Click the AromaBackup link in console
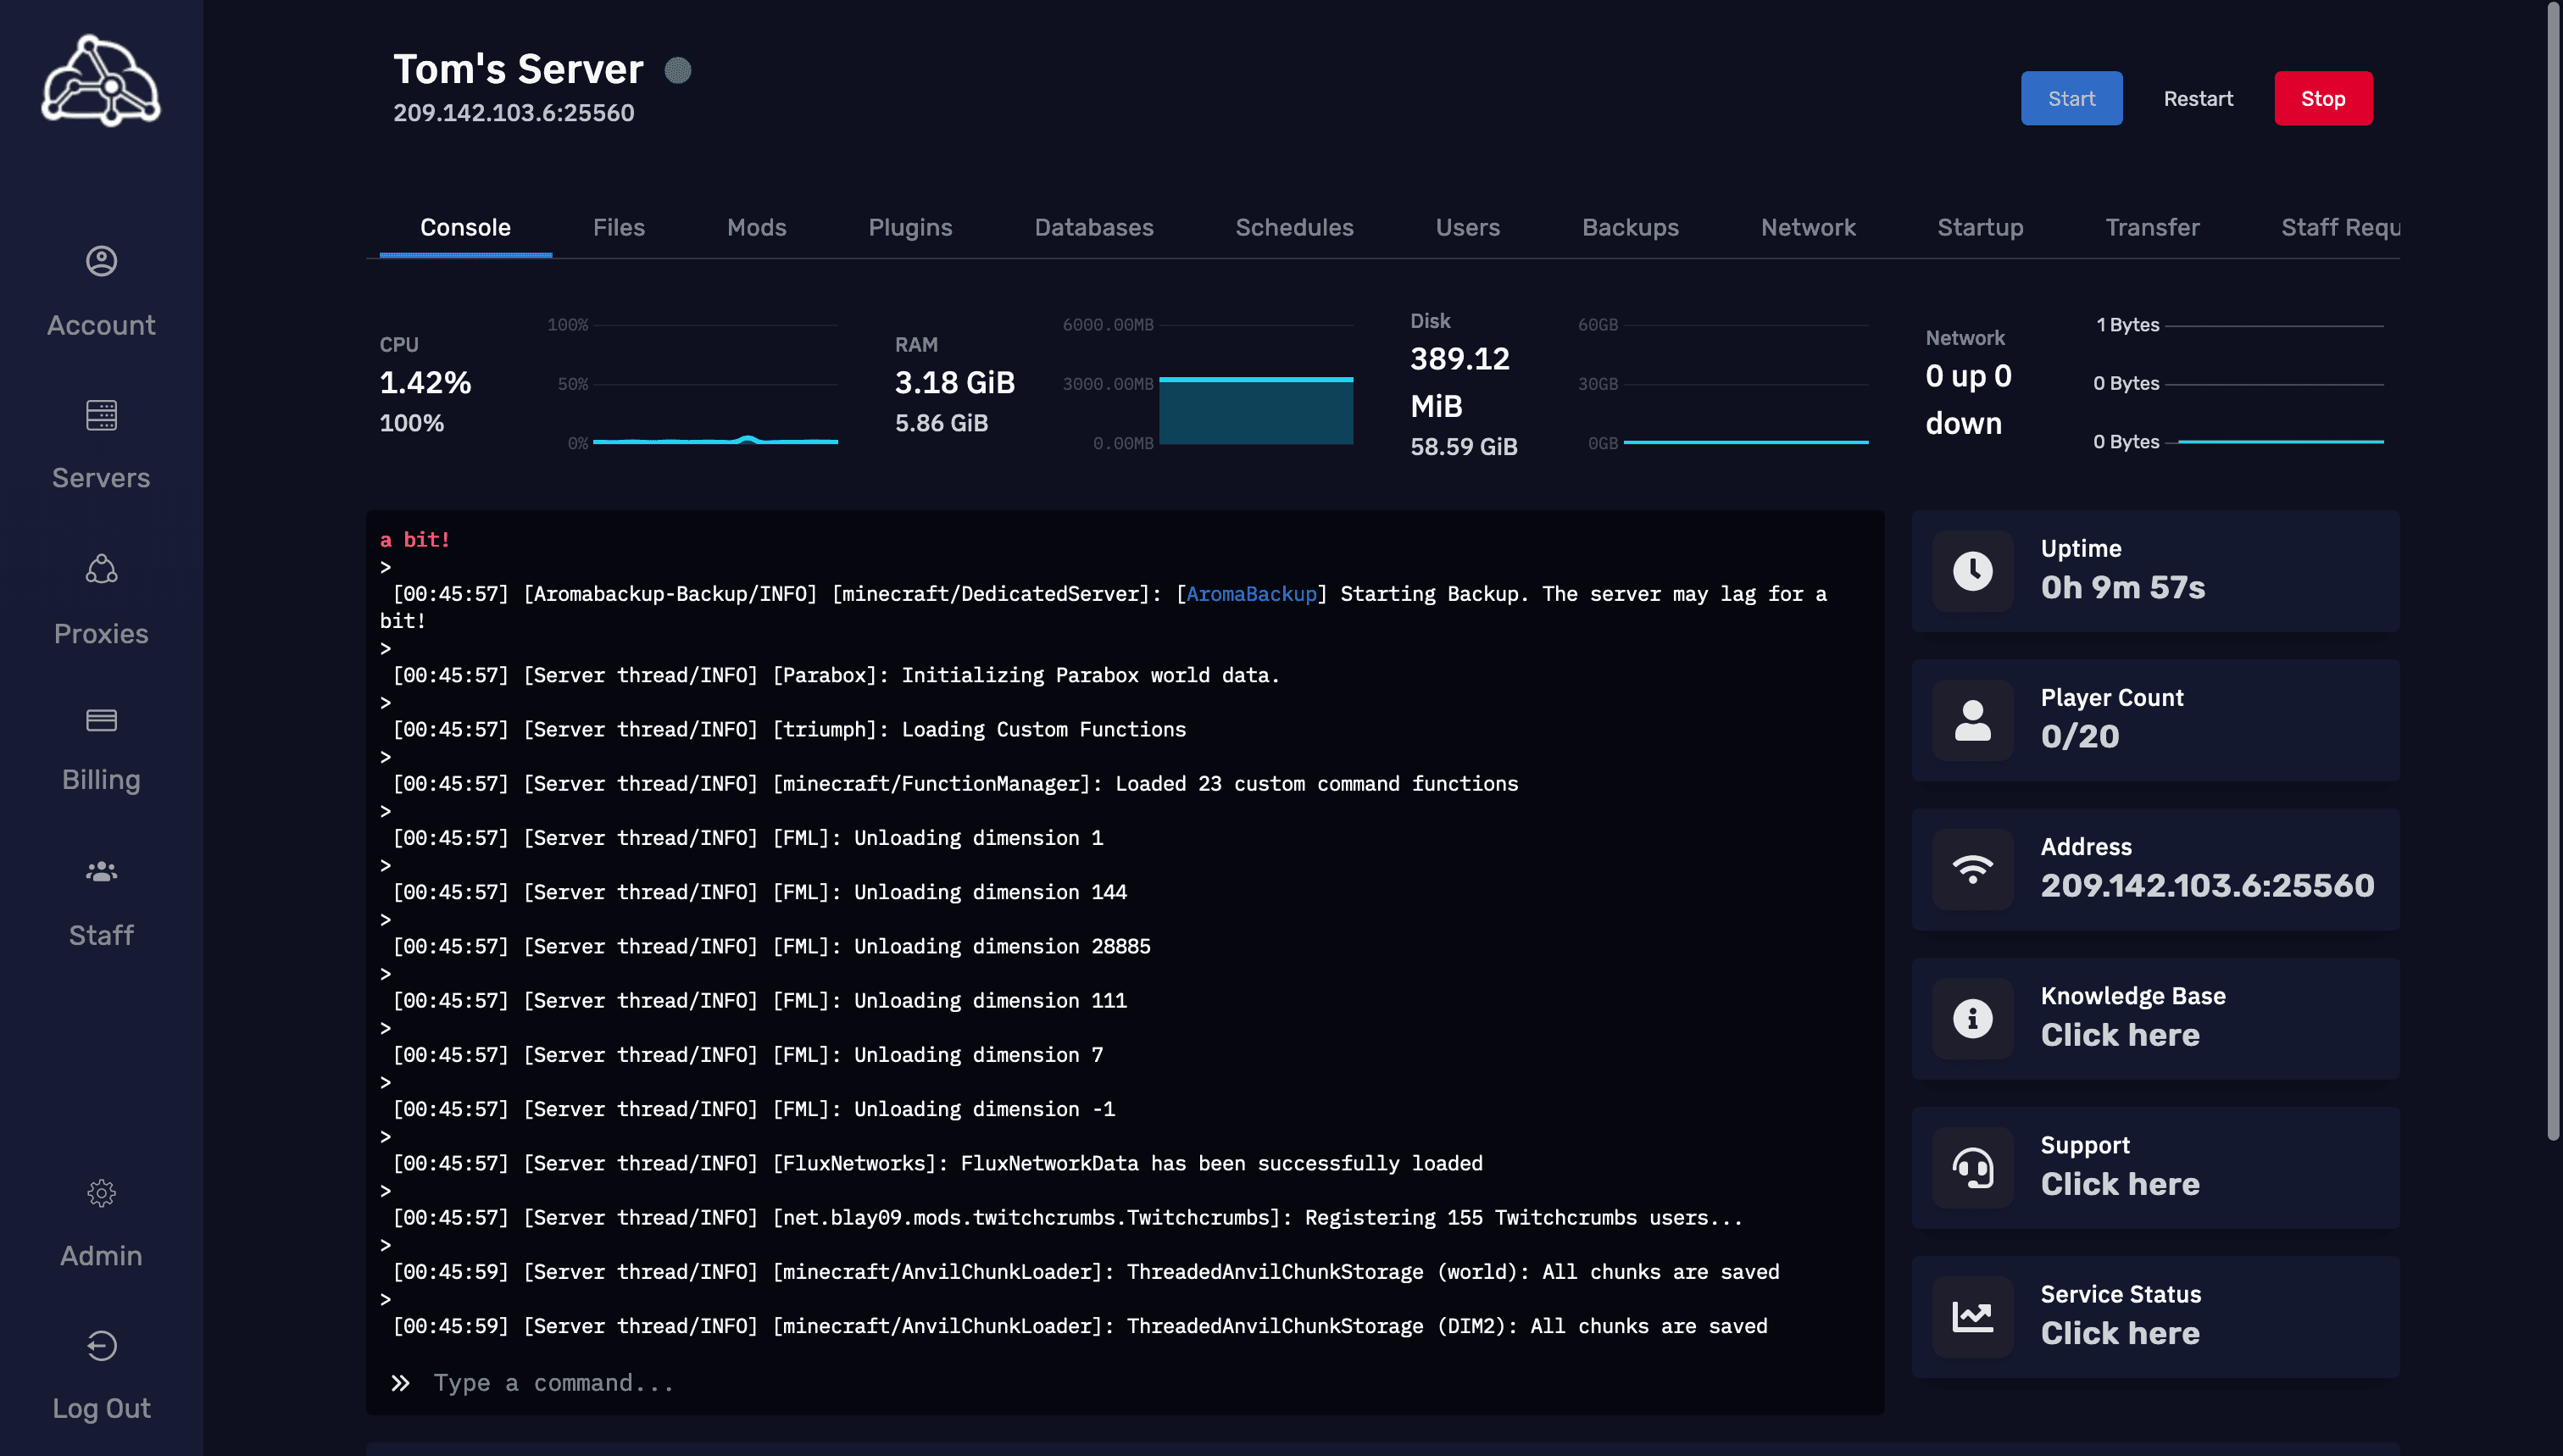 tap(1251, 594)
